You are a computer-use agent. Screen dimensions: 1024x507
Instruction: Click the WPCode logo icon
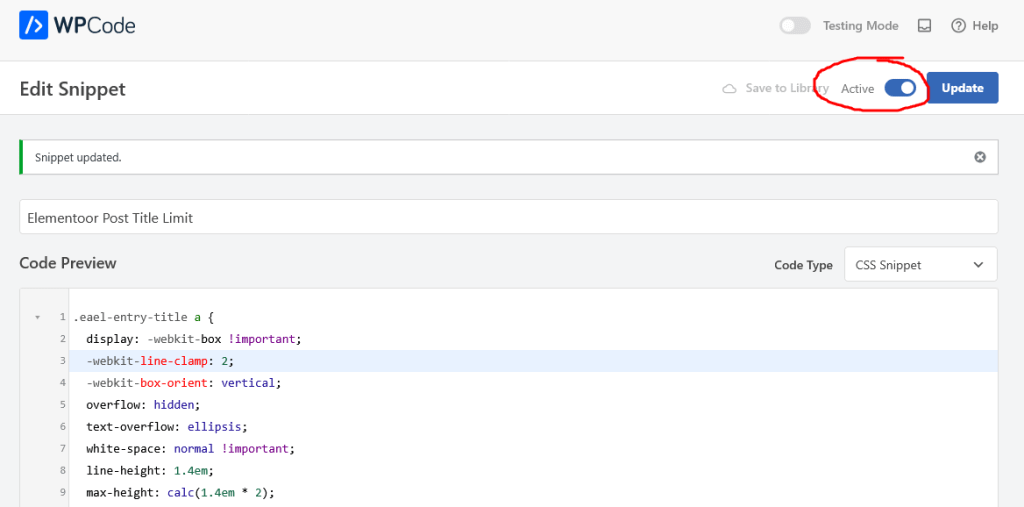pyautogui.click(x=34, y=25)
